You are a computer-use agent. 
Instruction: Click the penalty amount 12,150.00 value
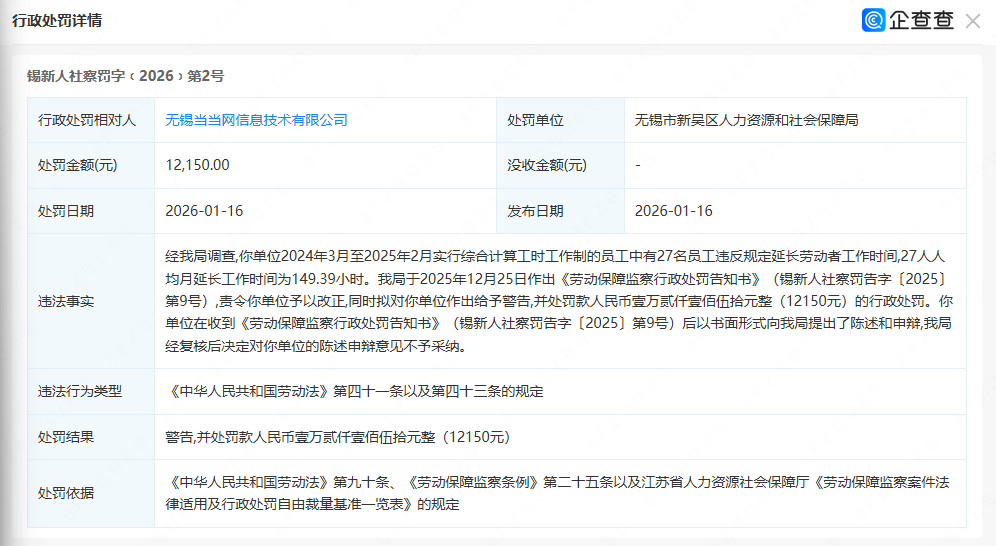(x=197, y=165)
